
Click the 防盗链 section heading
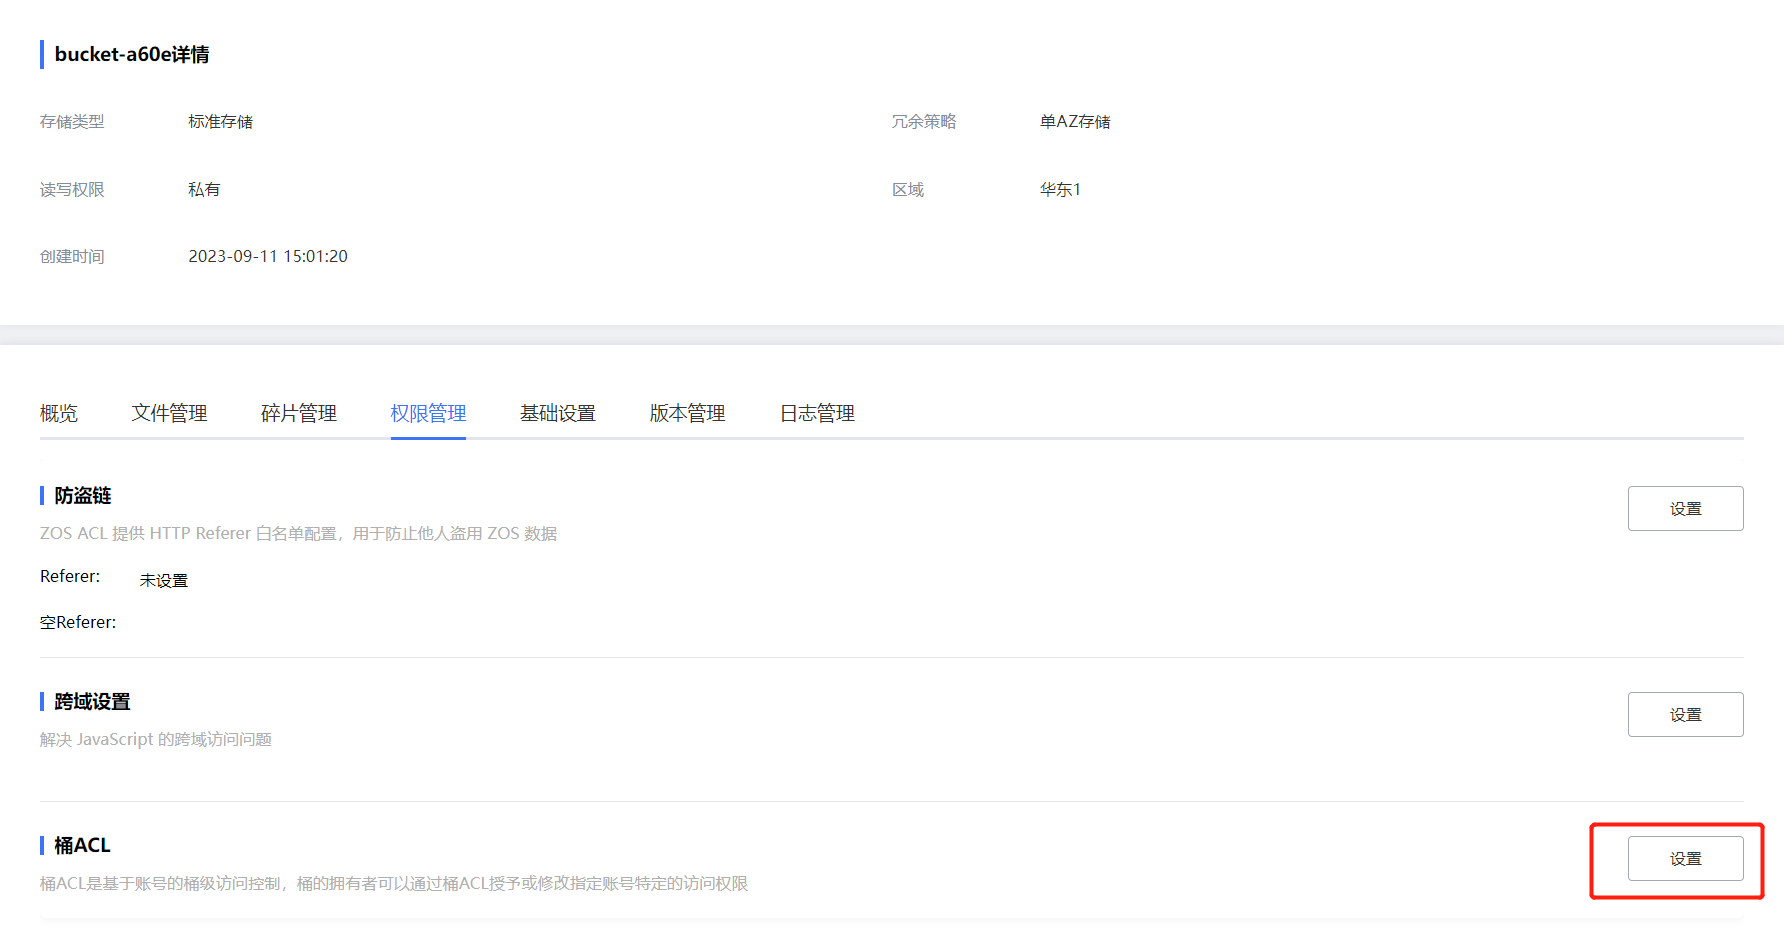click(83, 495)
